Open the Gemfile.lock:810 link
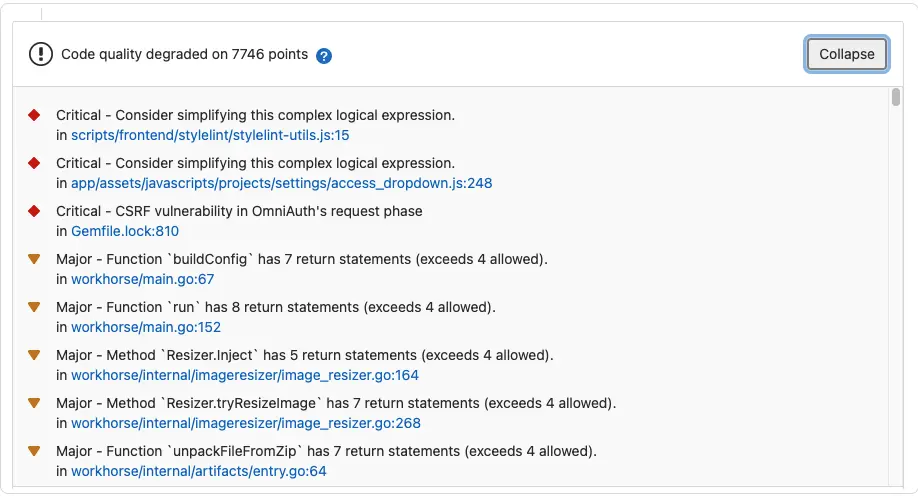The image size is (918, 498). [125, 231]
